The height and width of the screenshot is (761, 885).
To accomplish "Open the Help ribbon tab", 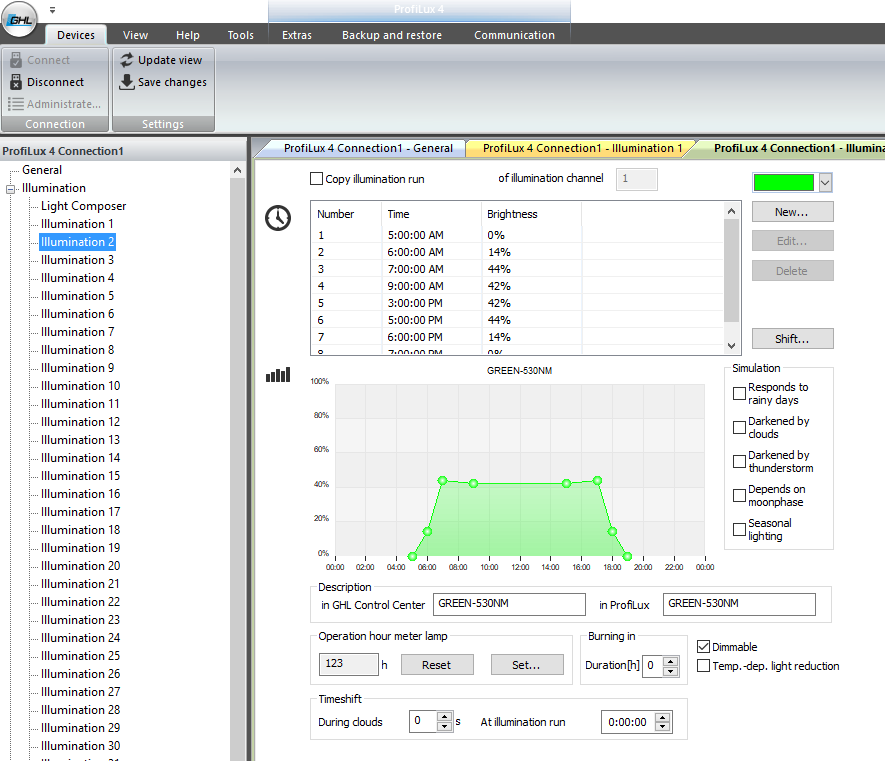I will (x=188, y=35).
